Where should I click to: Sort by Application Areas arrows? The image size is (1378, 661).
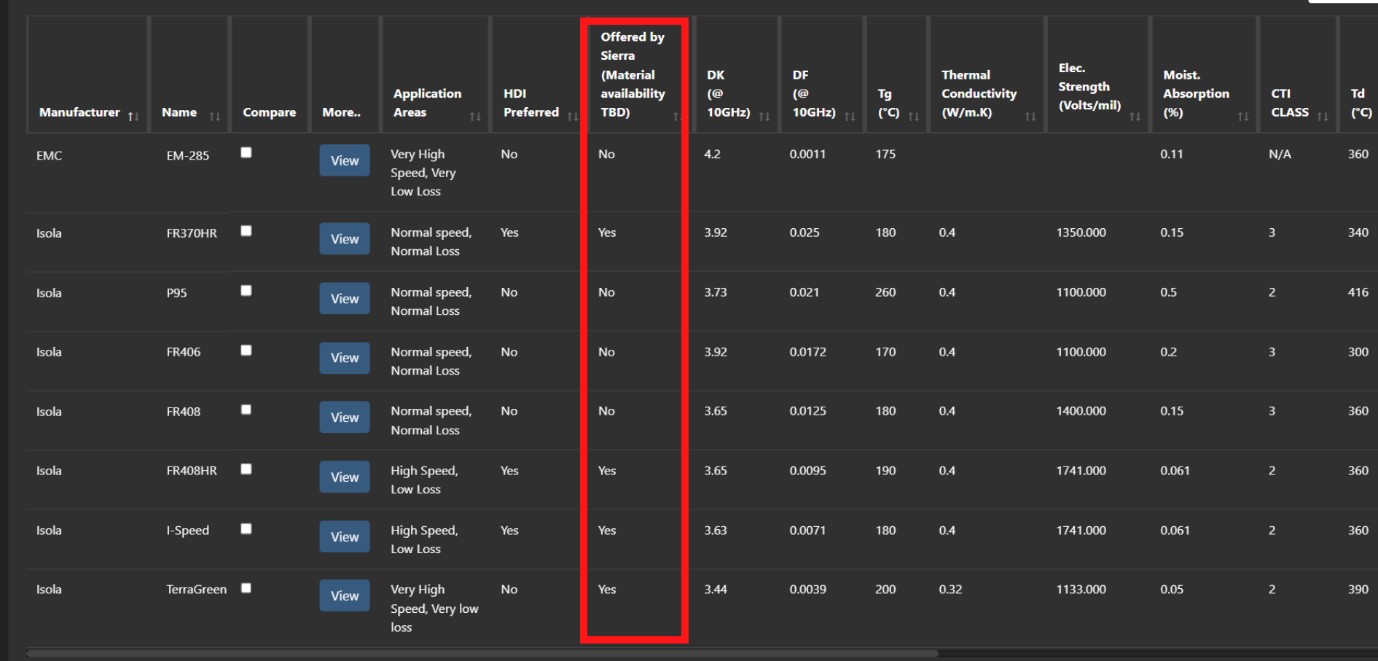474,117
